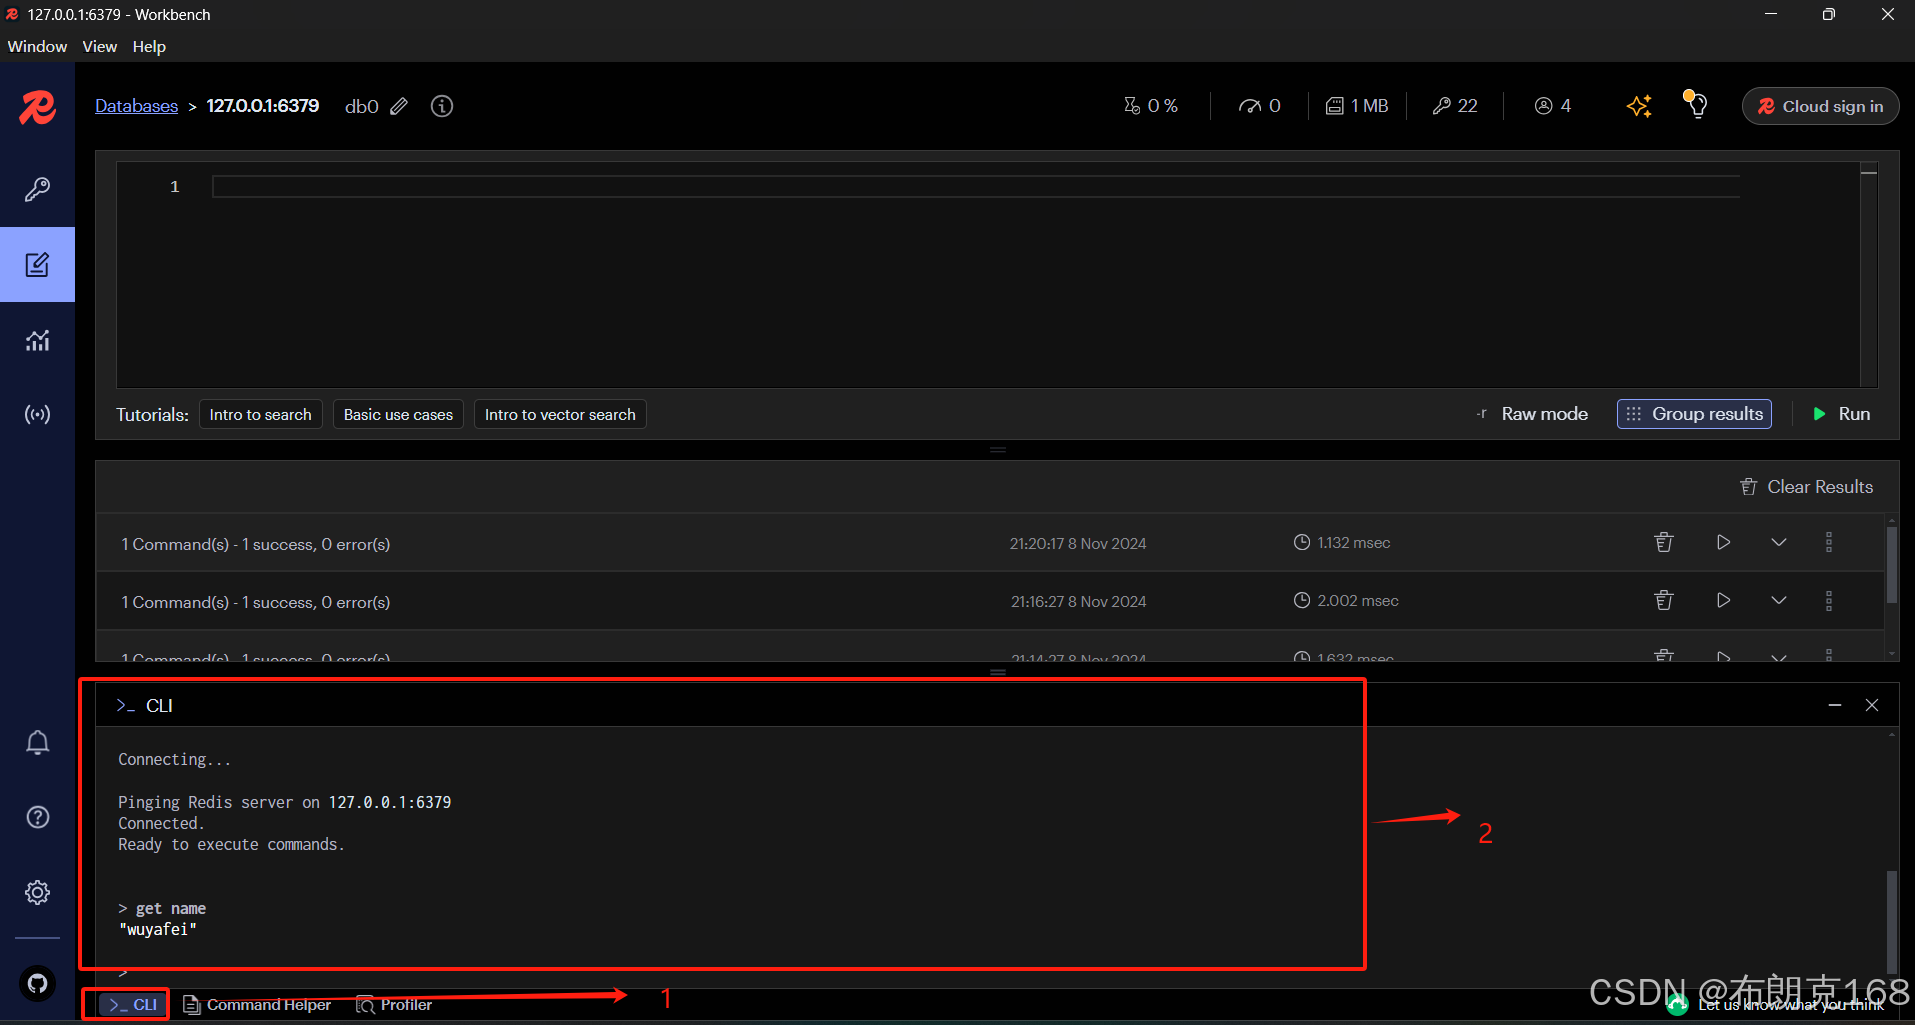Click the 21:16:27 8 Nov 2024 timestamp
Screen dimensions: 1915x1025
(x=1078, y=601)
